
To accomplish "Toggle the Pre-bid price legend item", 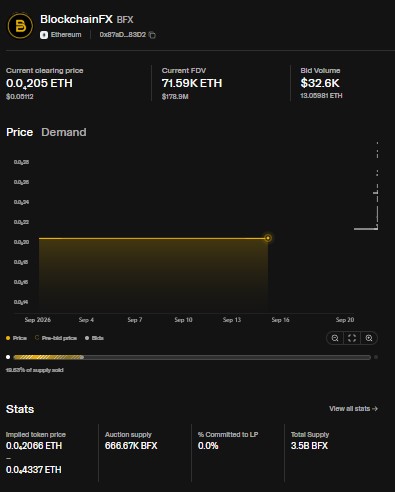I will (x=56, y=338).
